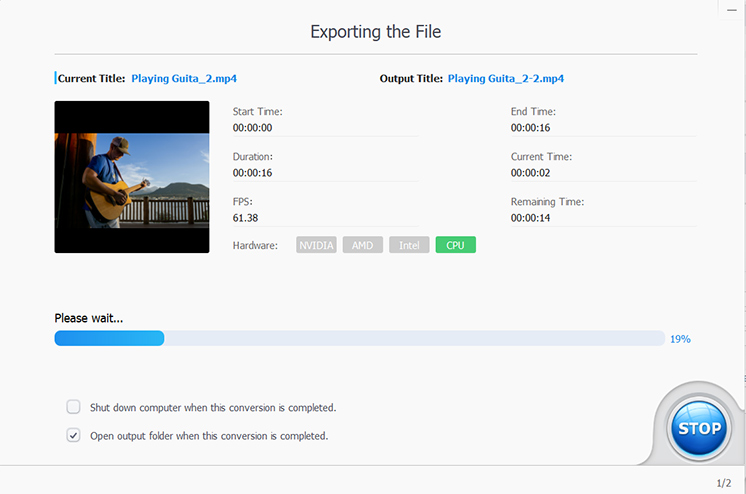Click the End Time label
746x494 pixels.
533,111
